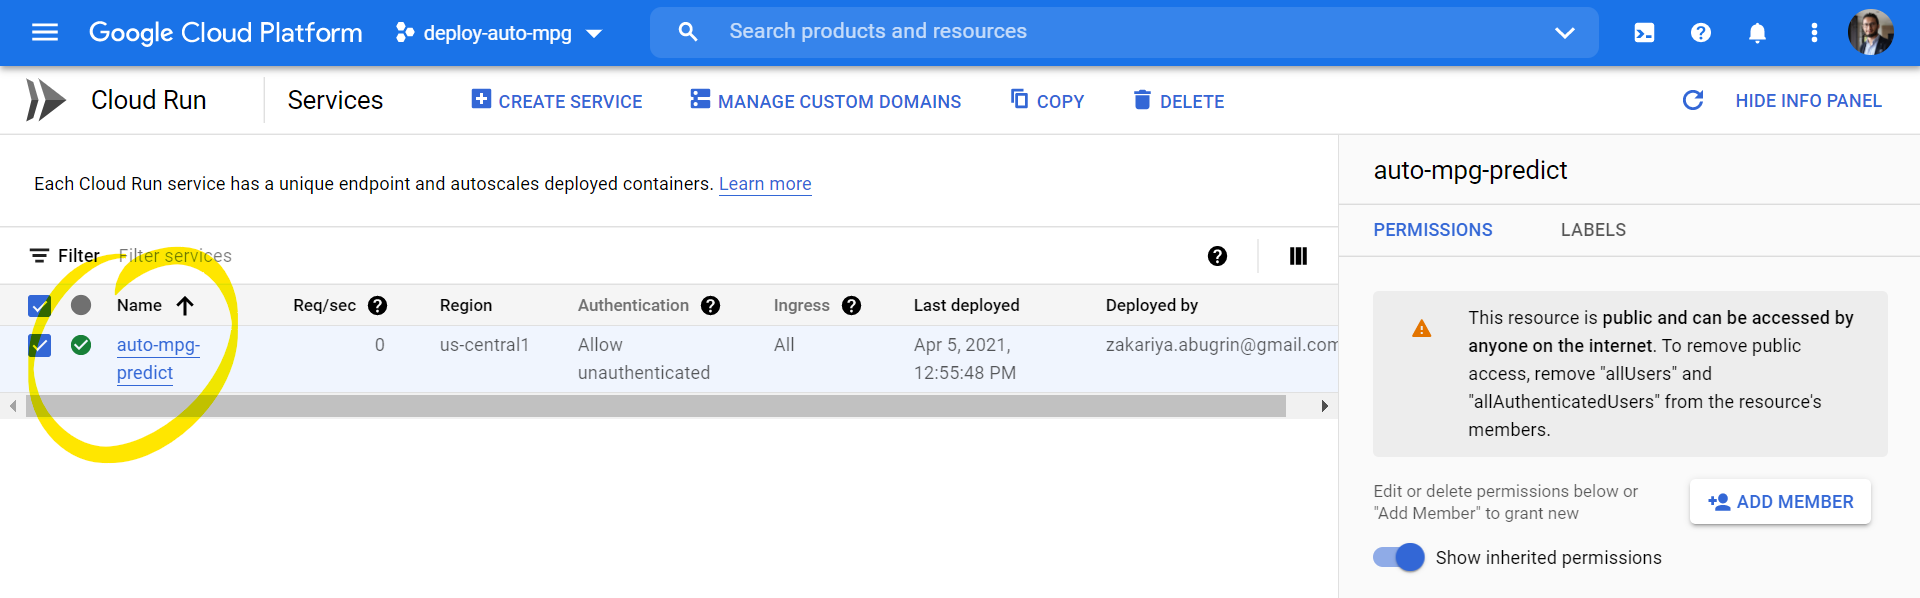Expand the search bar dropdown chevron
Screen dimensions: 1920x598
point(1565,33)
